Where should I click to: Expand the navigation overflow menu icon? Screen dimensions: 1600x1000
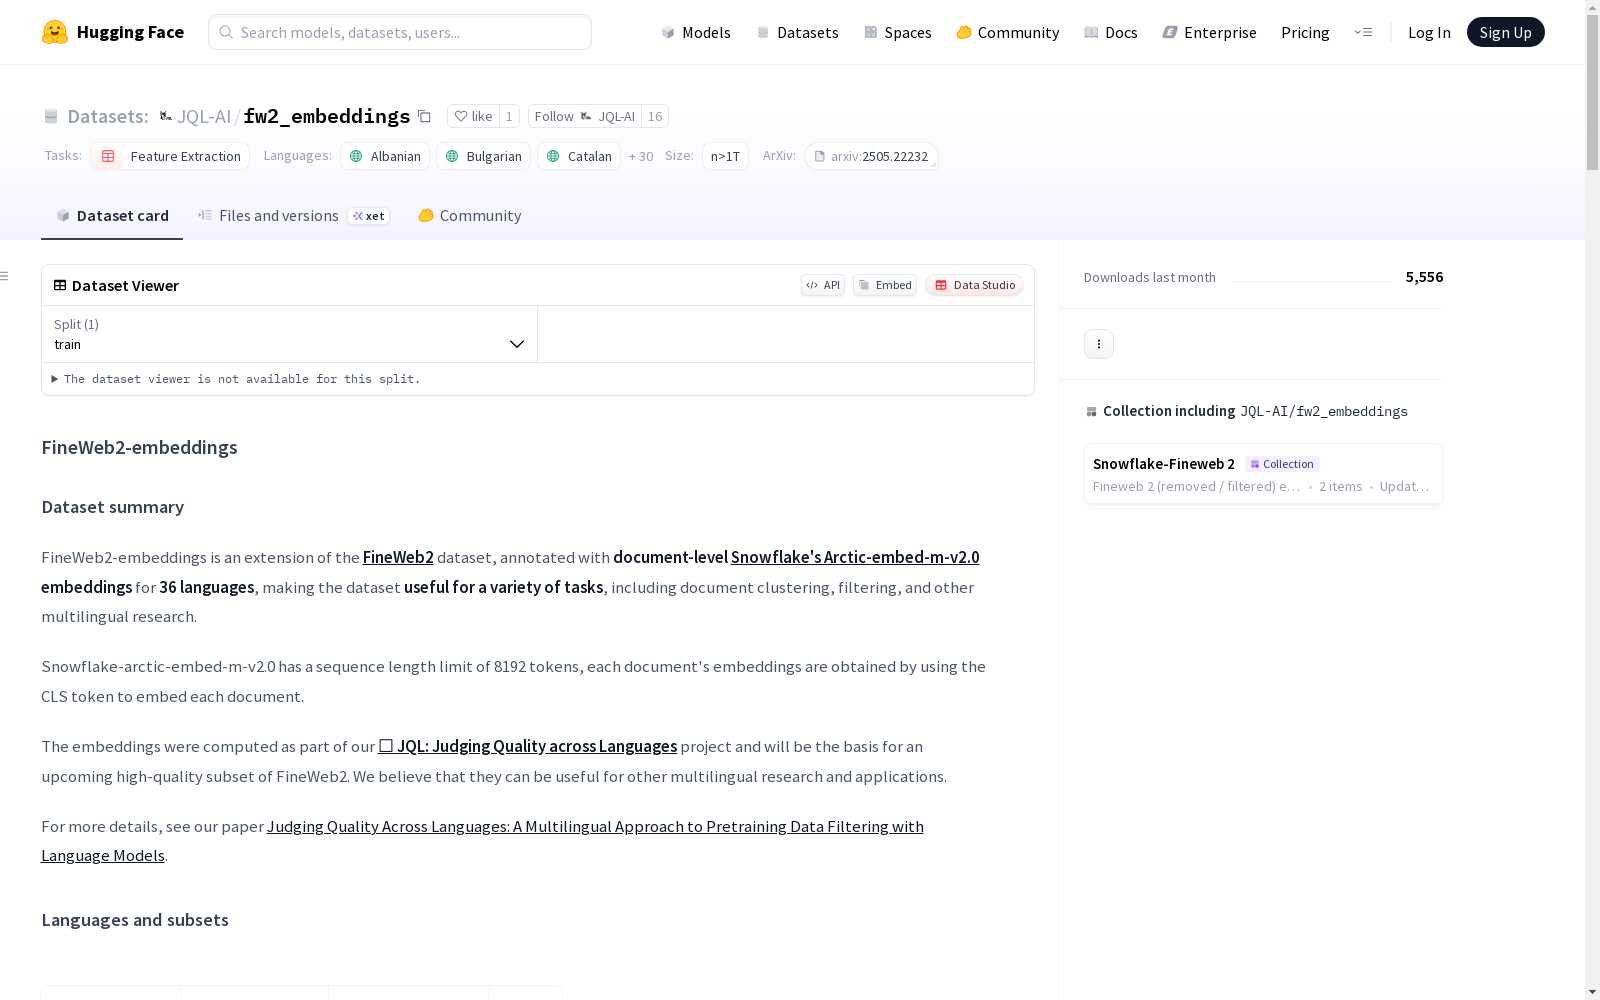[x=1363, y=32]
